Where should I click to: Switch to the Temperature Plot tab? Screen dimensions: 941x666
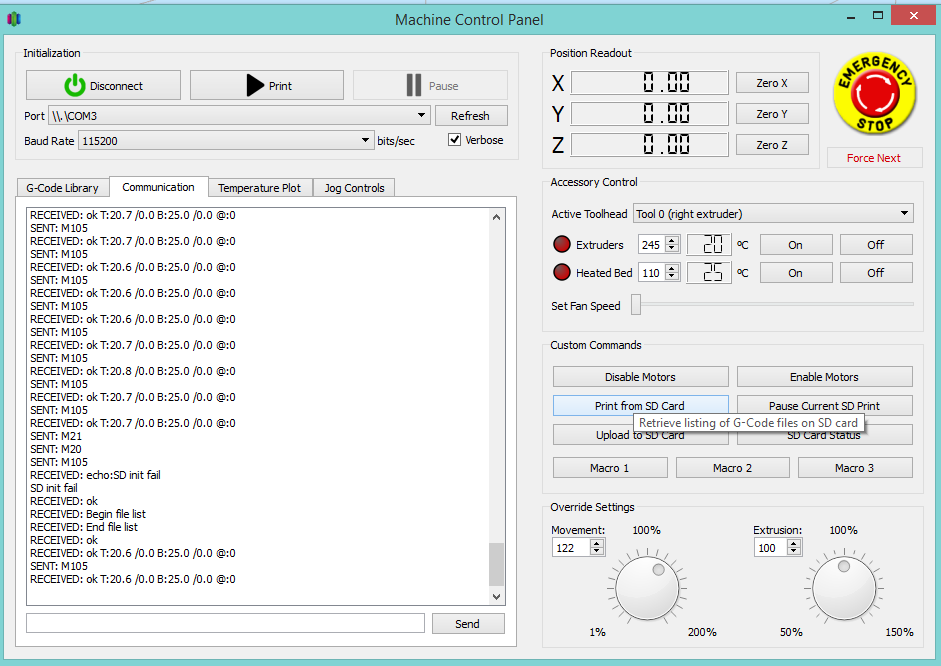[259, 188]
